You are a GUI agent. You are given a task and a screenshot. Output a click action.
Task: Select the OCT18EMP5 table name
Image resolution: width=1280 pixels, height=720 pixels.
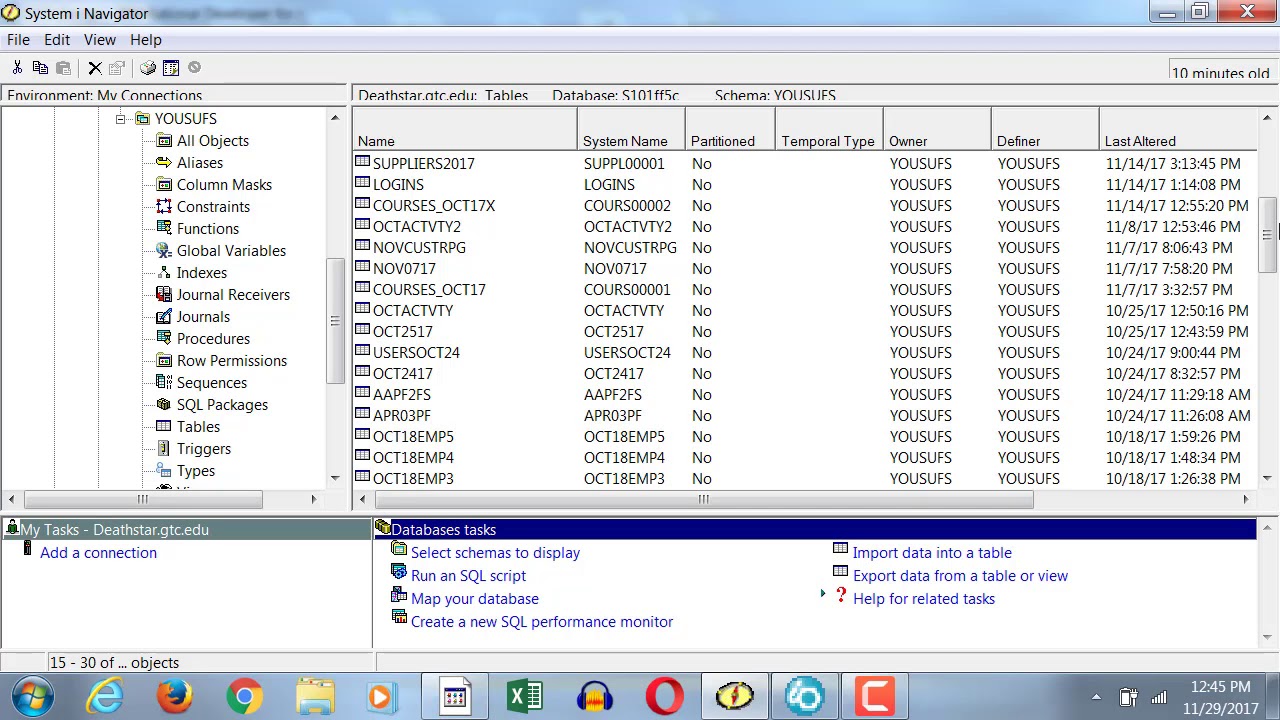tap(413, 437)
